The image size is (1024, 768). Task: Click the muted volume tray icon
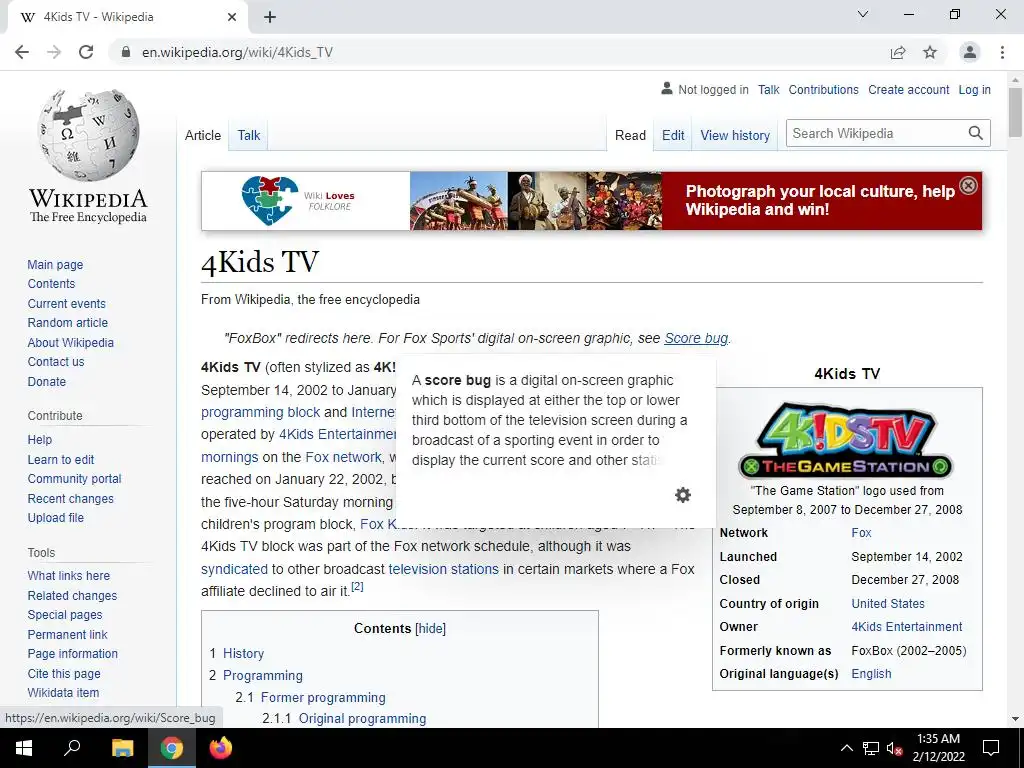tap(894, 748)
